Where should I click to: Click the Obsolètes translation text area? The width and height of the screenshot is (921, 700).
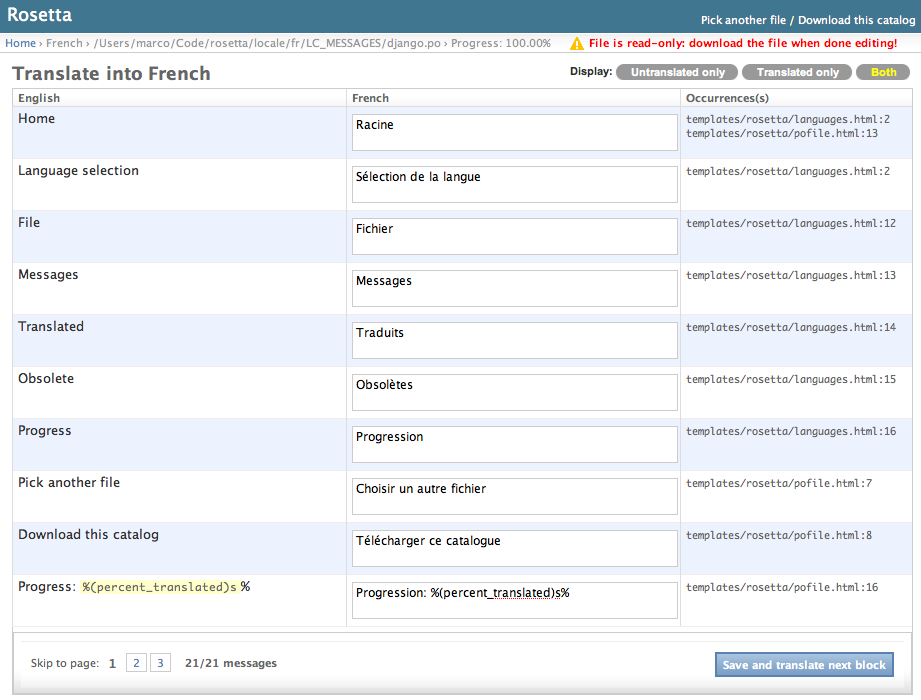click(x=515, y=392)
